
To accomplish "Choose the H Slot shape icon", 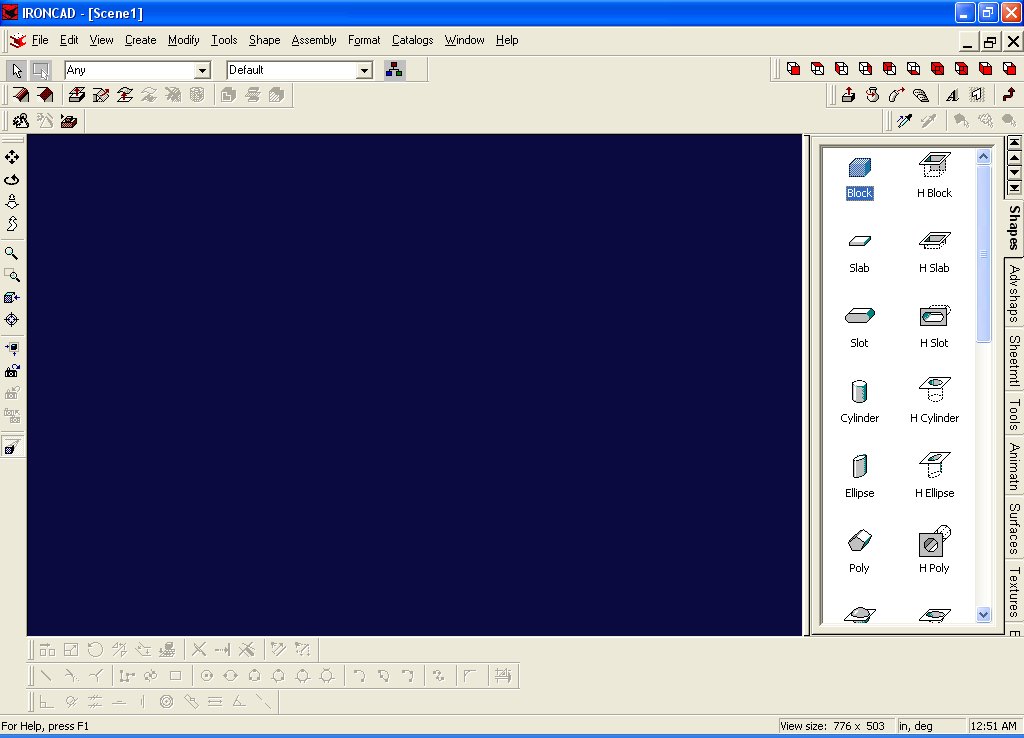I will tap(935, 315).
